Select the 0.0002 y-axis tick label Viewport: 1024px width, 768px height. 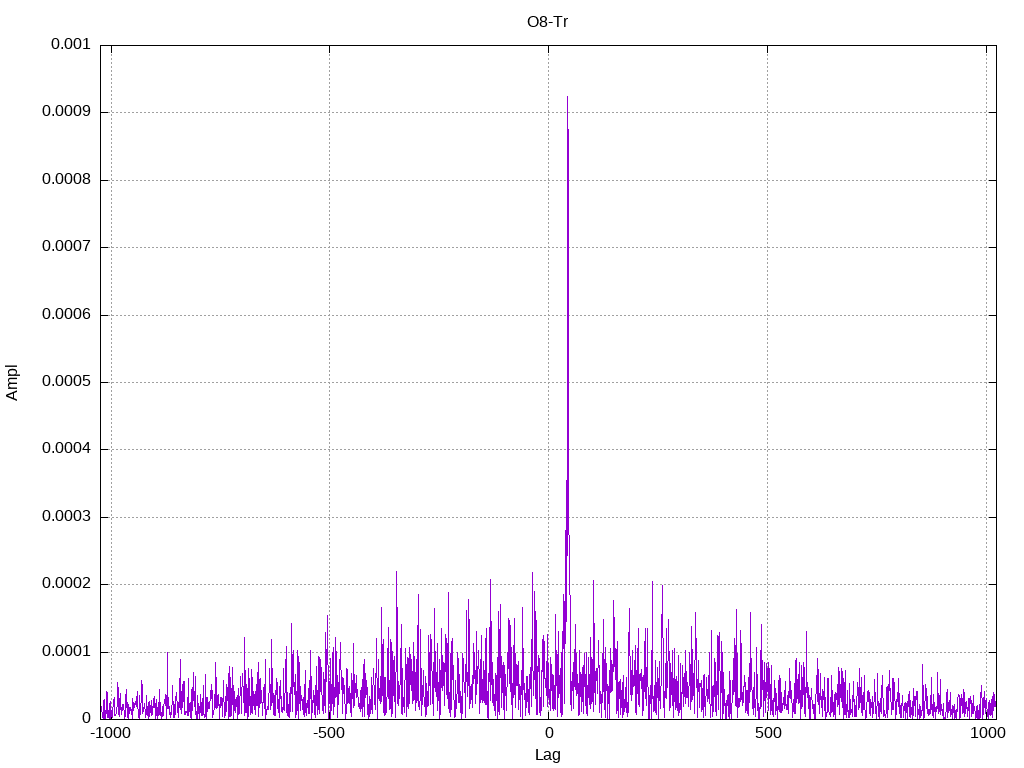click(x=66, y=584)
